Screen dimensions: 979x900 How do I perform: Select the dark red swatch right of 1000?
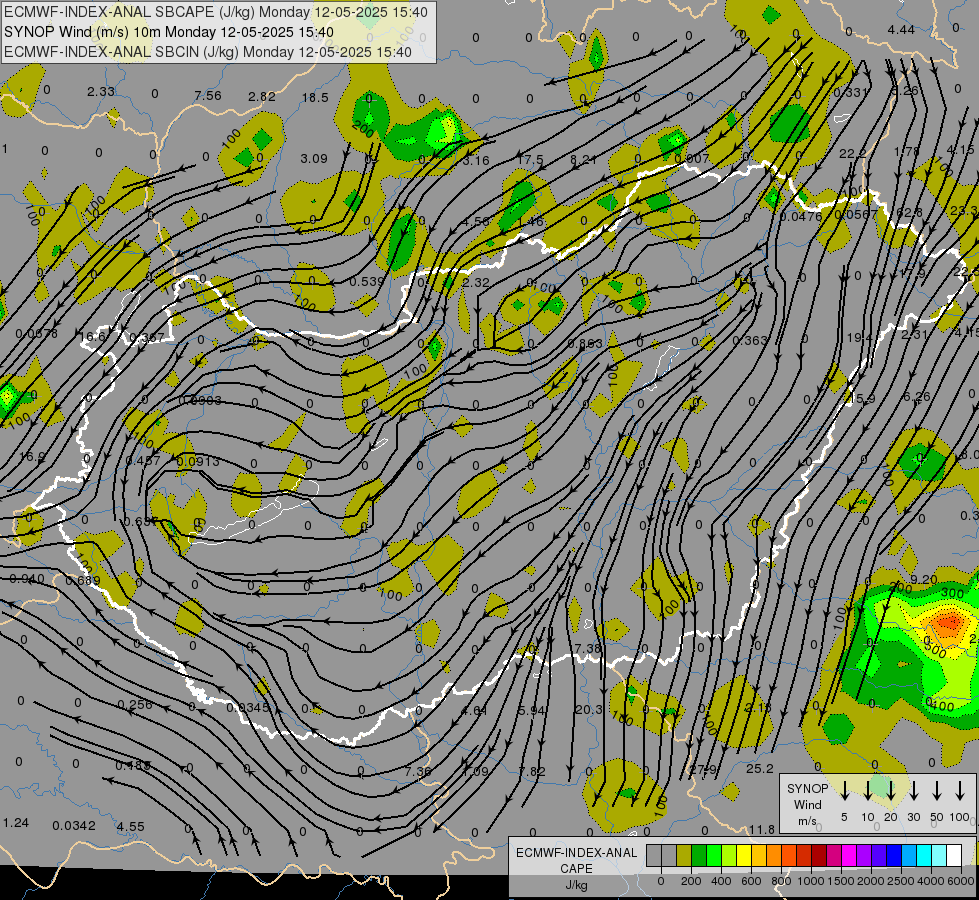coord(819,856)
